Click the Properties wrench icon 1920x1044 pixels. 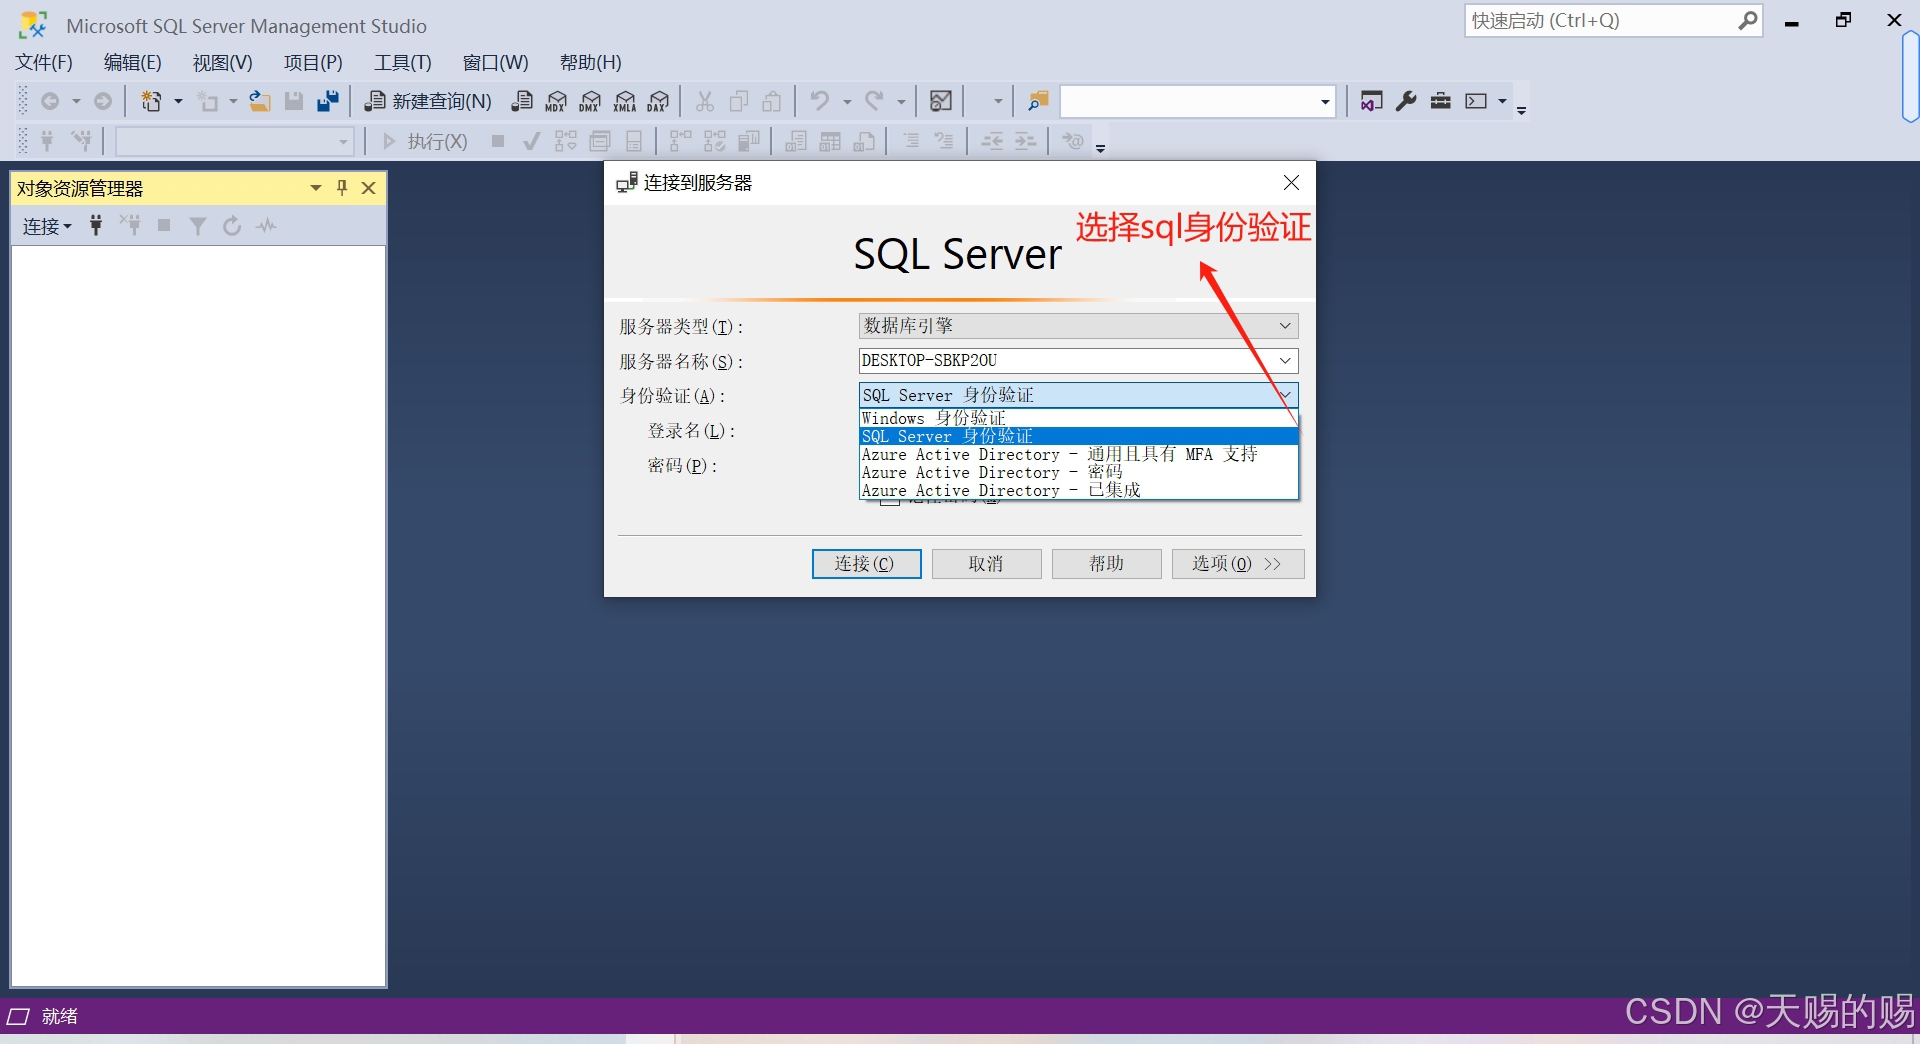click(1406, 101)
